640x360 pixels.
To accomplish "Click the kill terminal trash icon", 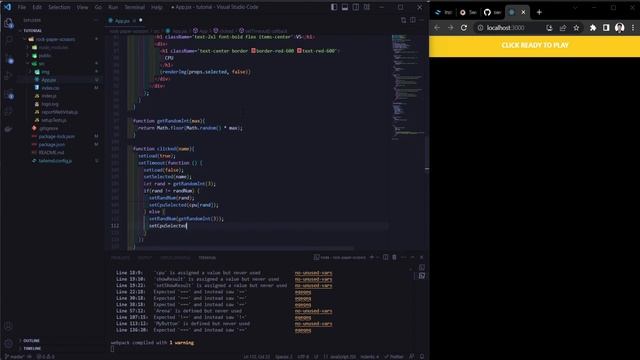I will coord(394,257).
